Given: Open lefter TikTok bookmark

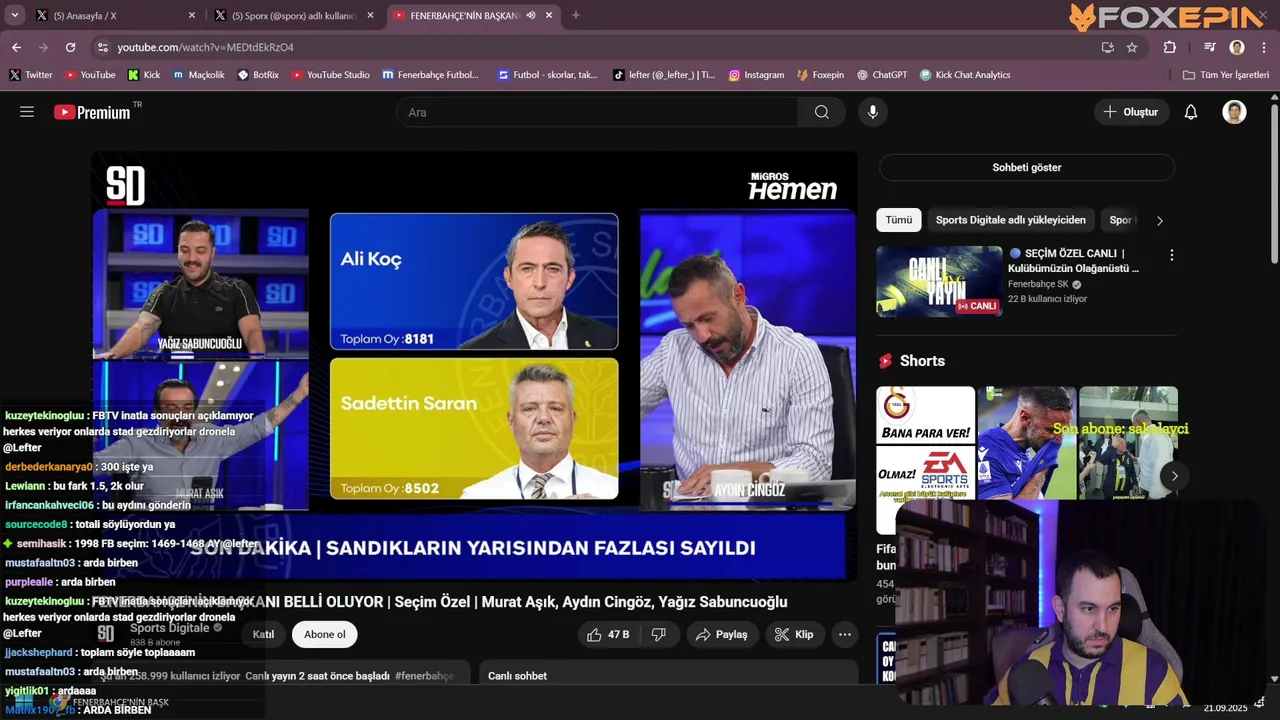Looking at the screenshot, I should (664, 75).
